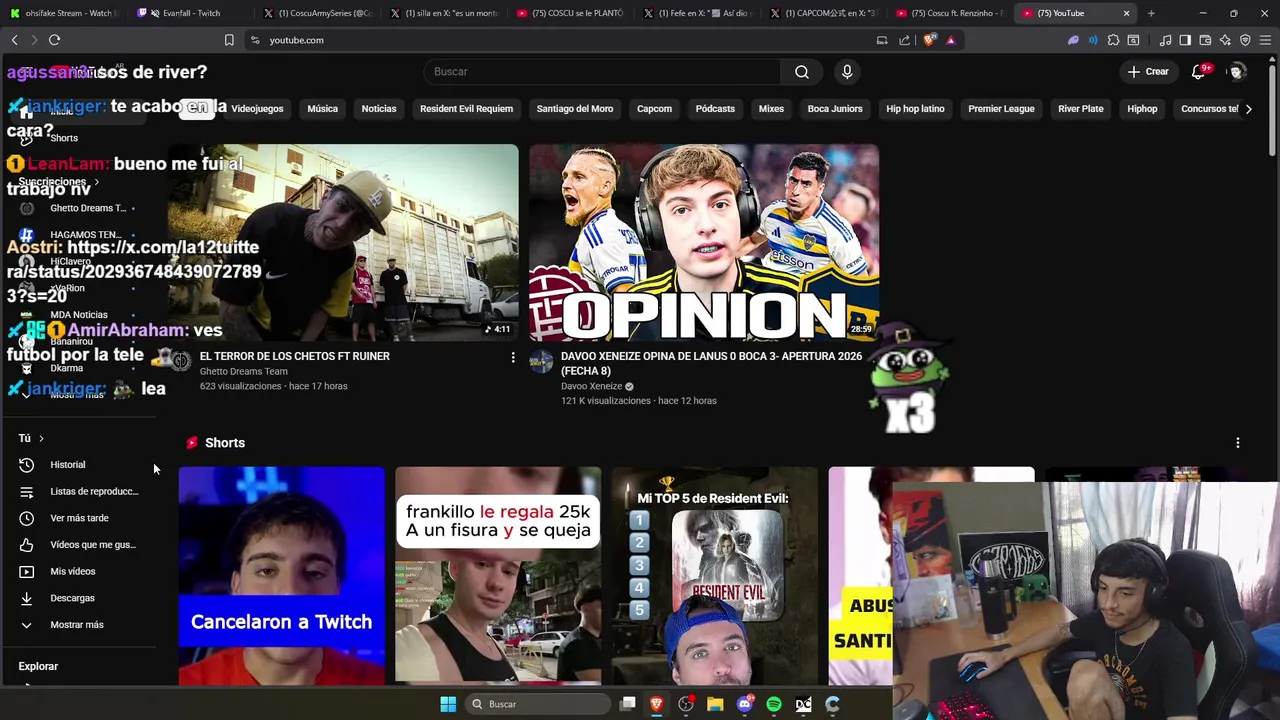The image size is (1280, 720).
Task: Open Listas de reproducción in sidebar
Action: point(78,492)
